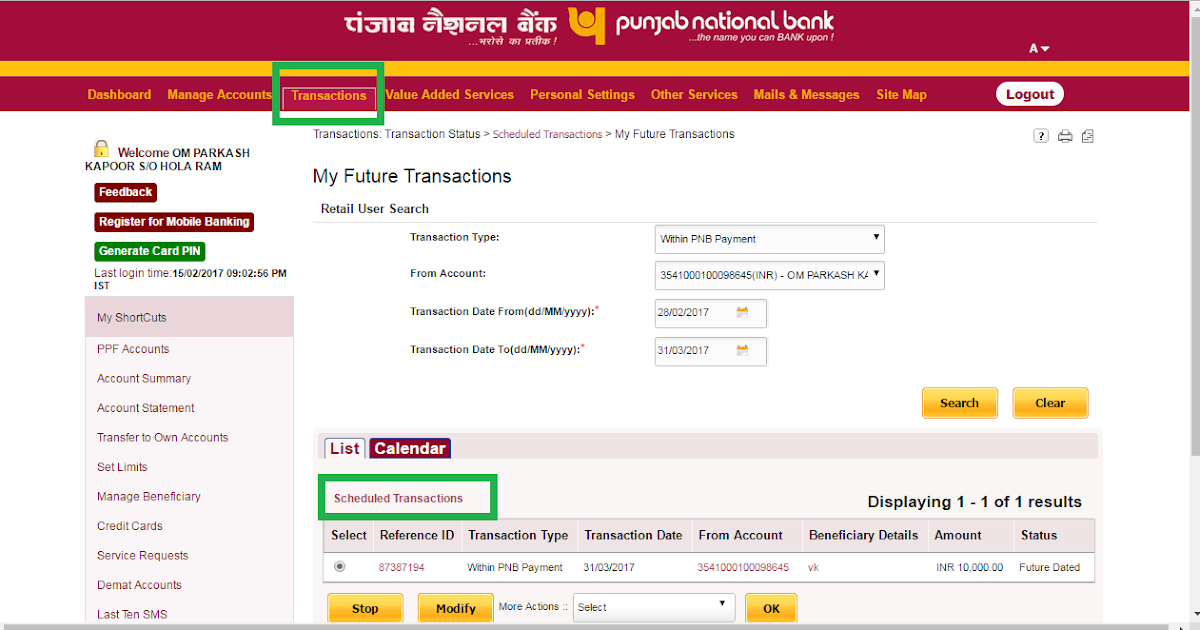
Task: Click the print icon near top right
Action: click(1064, 135)
